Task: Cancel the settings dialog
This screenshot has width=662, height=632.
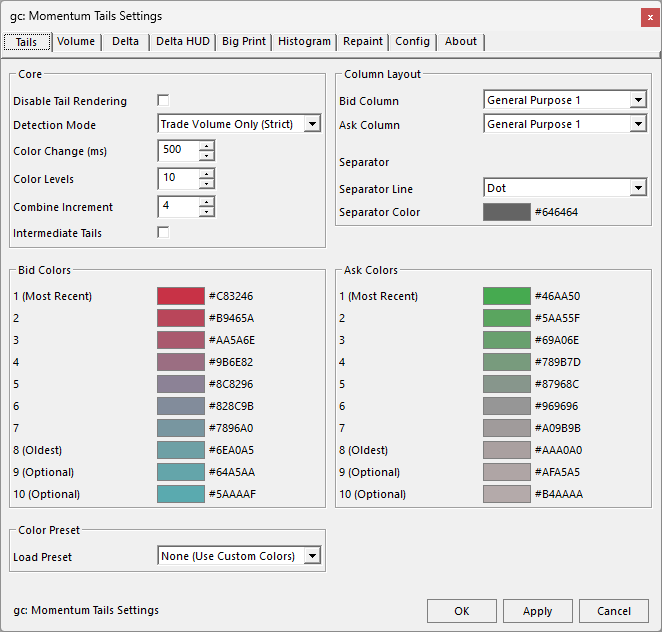Action: 614,611
